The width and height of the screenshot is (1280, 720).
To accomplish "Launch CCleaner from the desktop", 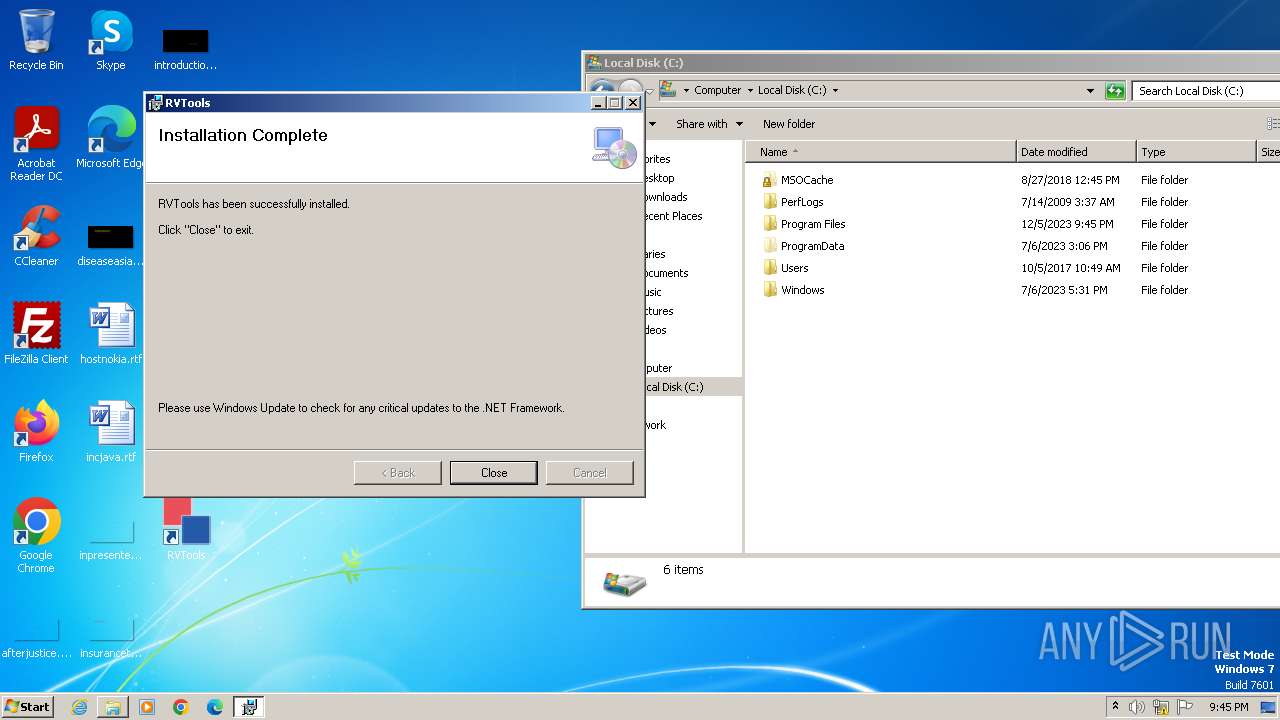I will click(36, 236).
